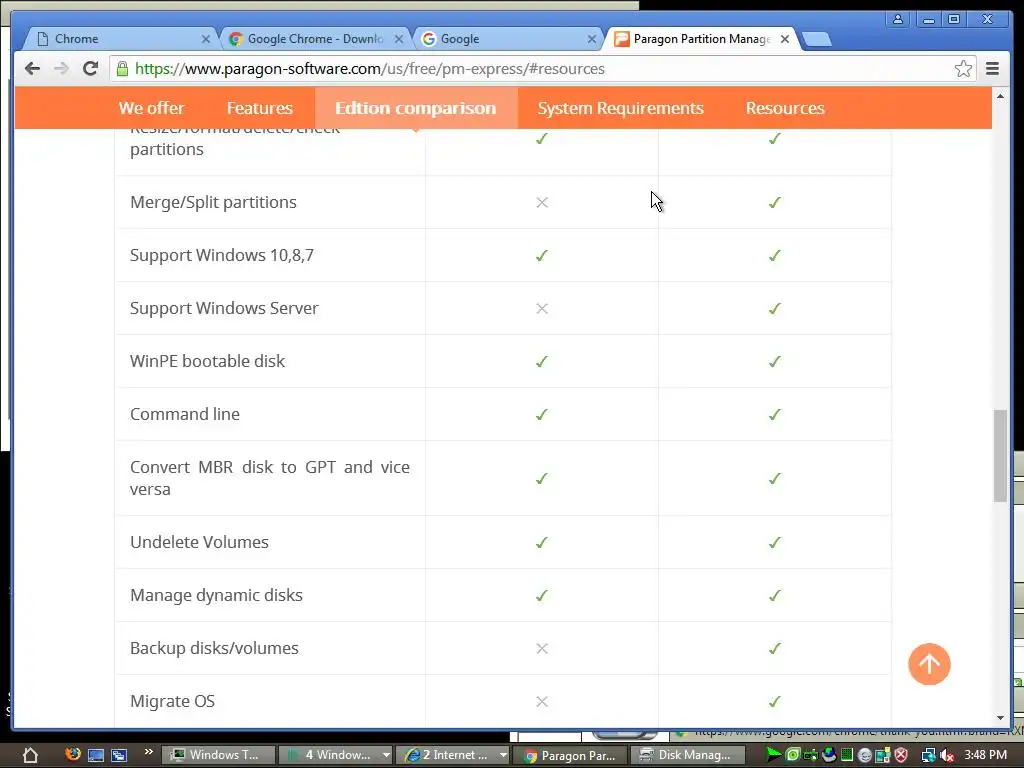The image size is (1024, 768).
Task: Reload the Paragon page
Action: [90, 69]
